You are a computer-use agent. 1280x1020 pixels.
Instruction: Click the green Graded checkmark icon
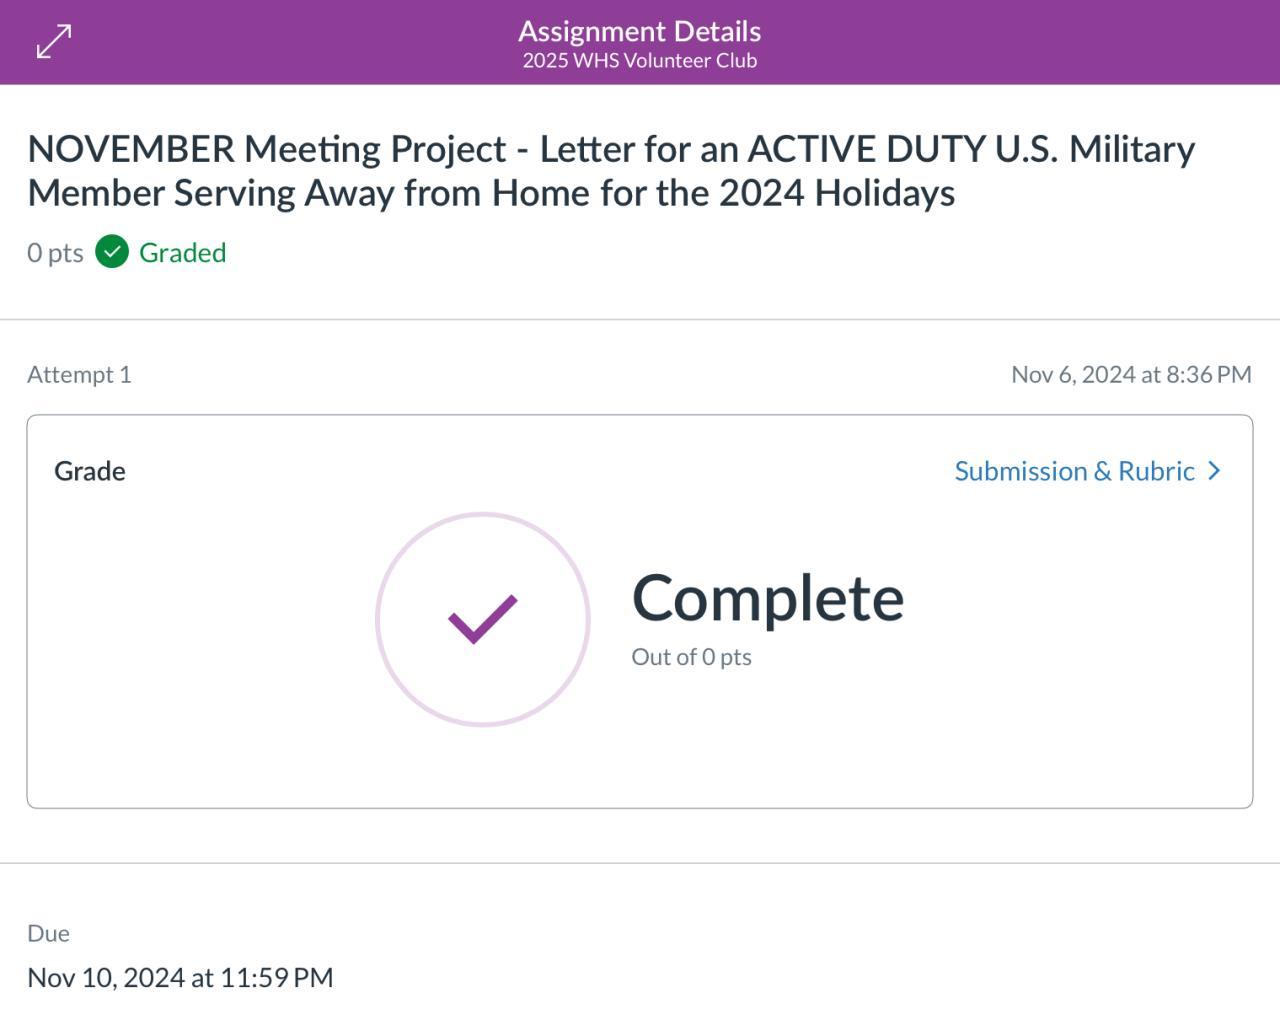click(x=112, y=252)
